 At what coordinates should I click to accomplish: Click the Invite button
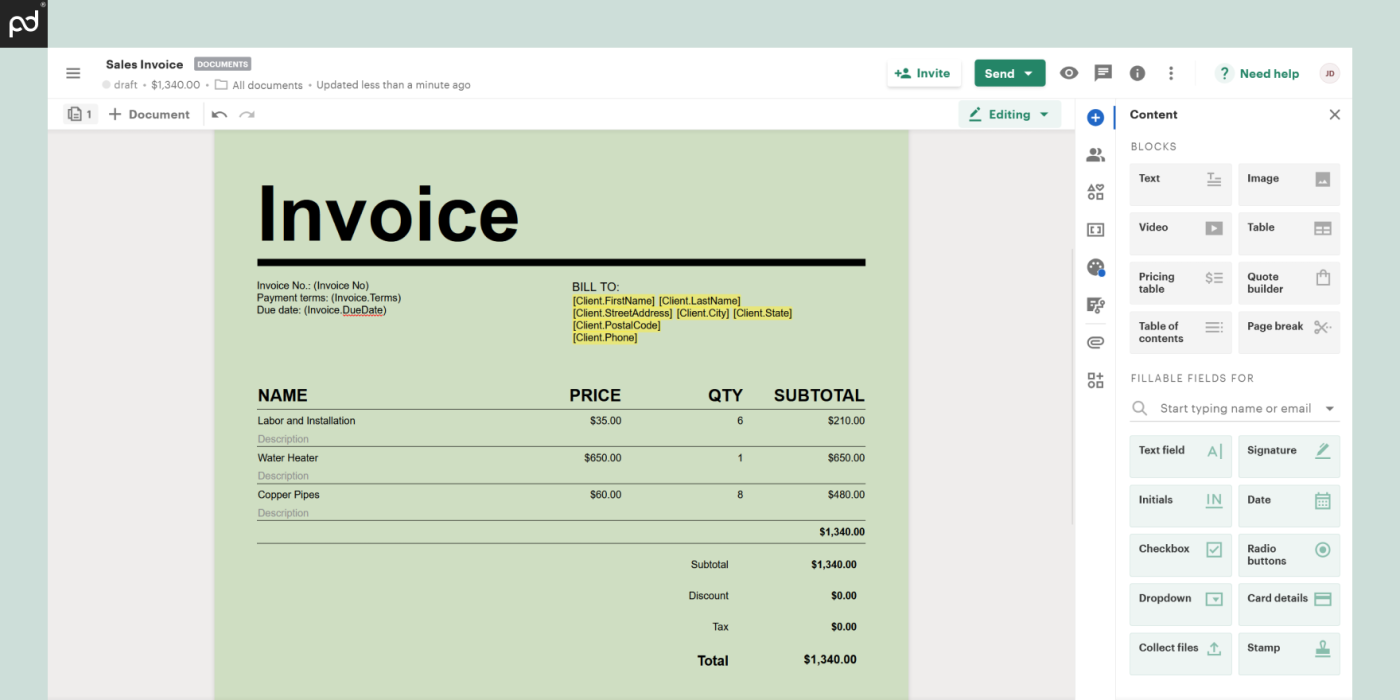pos(923,72)
